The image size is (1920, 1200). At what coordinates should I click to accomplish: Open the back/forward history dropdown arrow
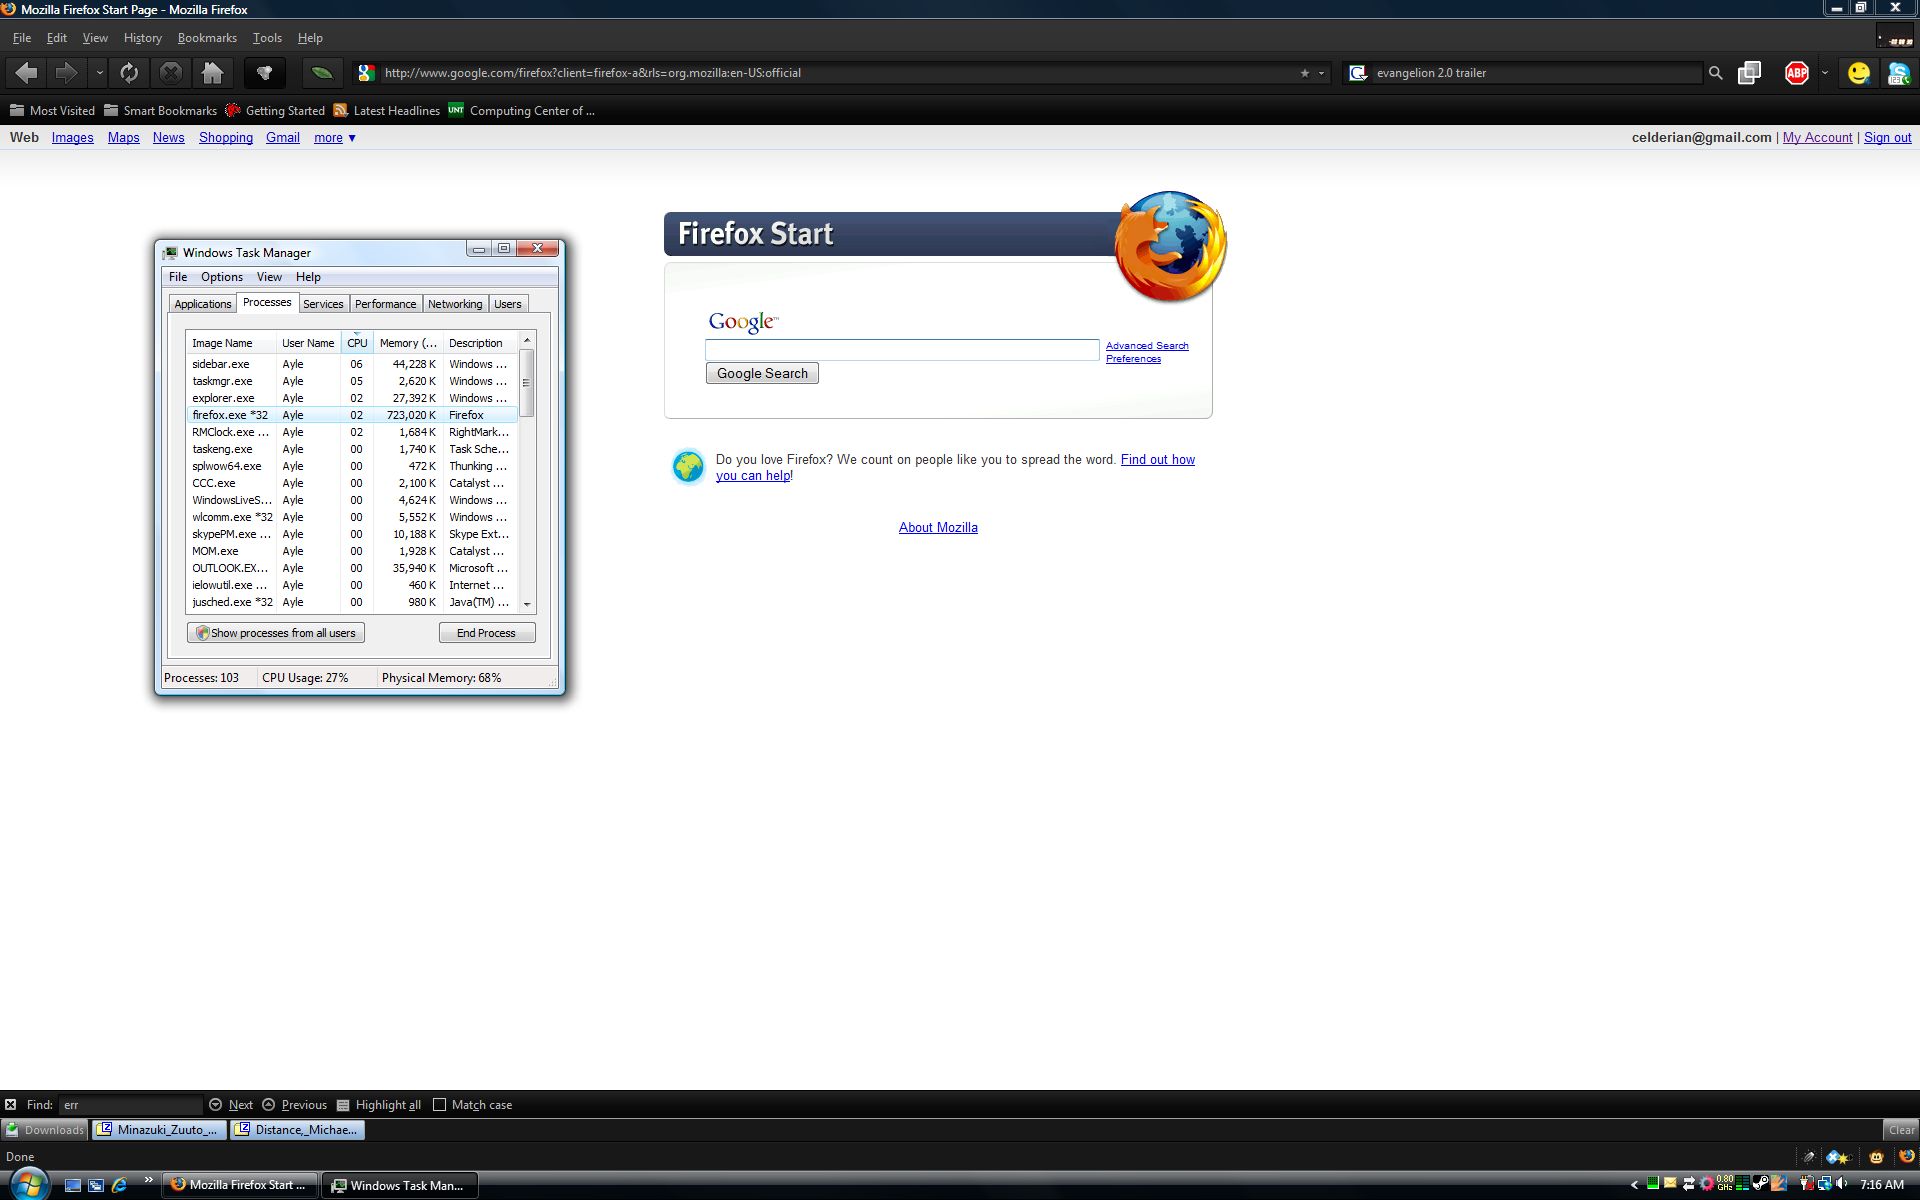pos(99,72)
